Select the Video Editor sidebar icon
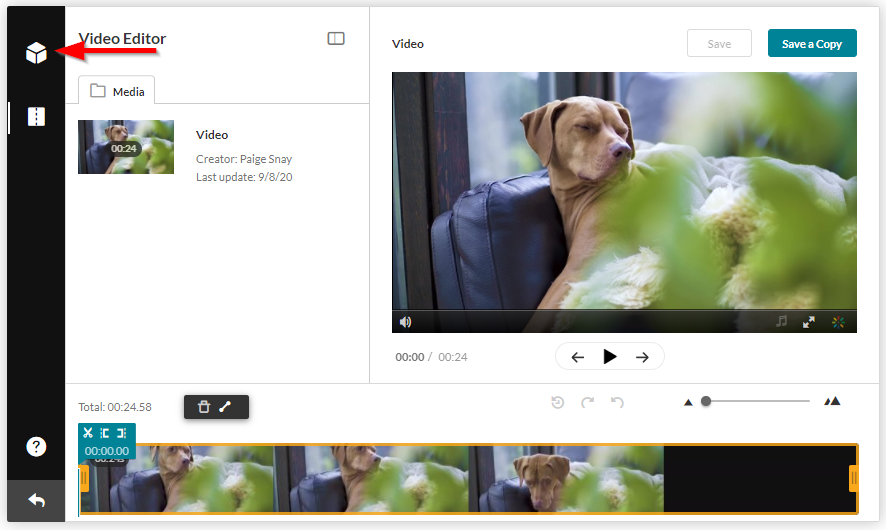Image resolution: width=886 pixels, height=530 pixels. (x=36, y=117)
